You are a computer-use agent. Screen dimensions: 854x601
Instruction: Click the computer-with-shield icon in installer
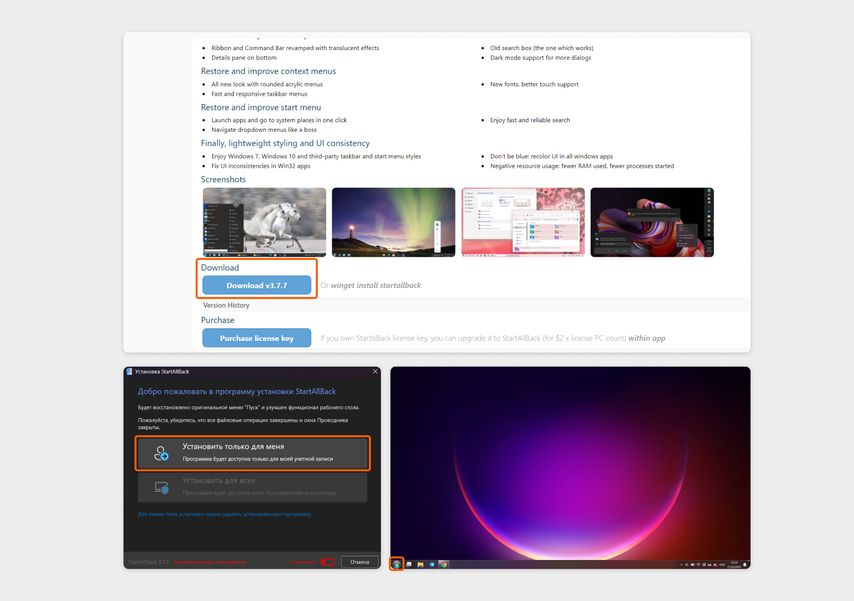pos(161,487)
